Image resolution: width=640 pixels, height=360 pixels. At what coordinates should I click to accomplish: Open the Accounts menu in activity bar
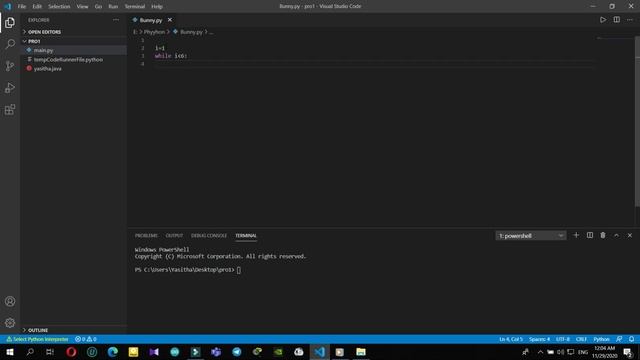[x=10, y=301]
